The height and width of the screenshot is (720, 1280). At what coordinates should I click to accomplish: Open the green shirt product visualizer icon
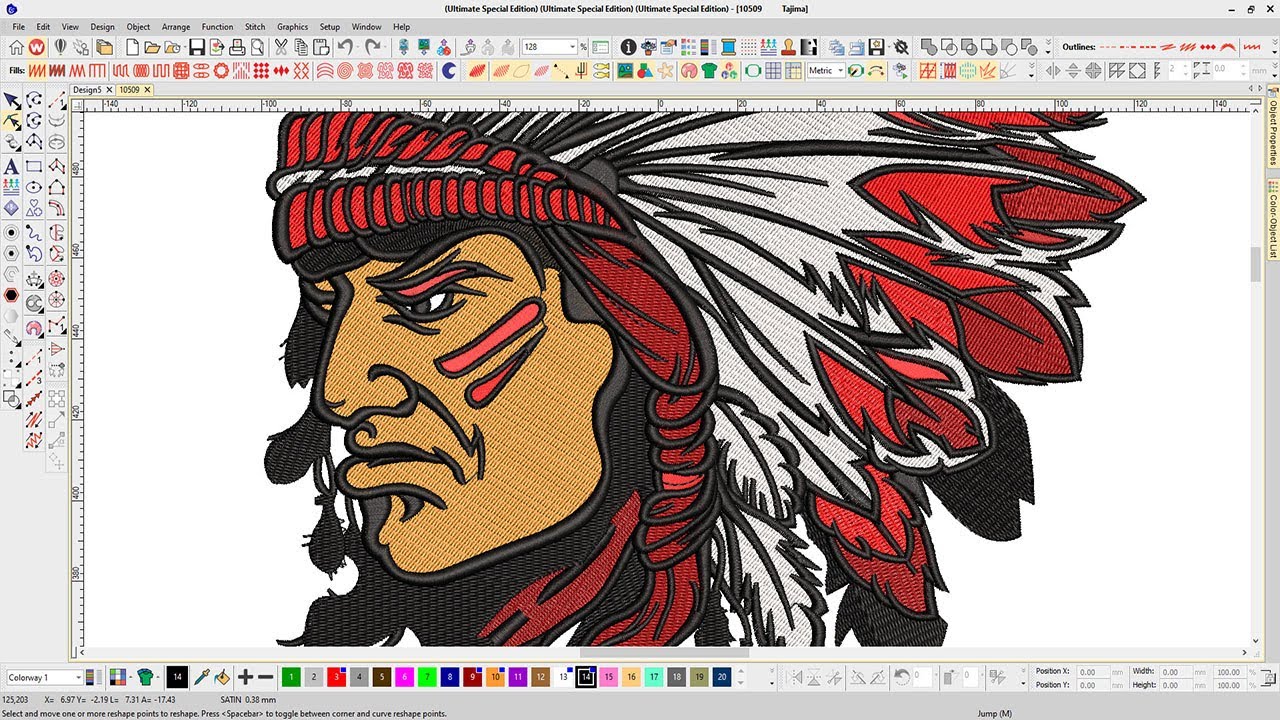(710, 70)
